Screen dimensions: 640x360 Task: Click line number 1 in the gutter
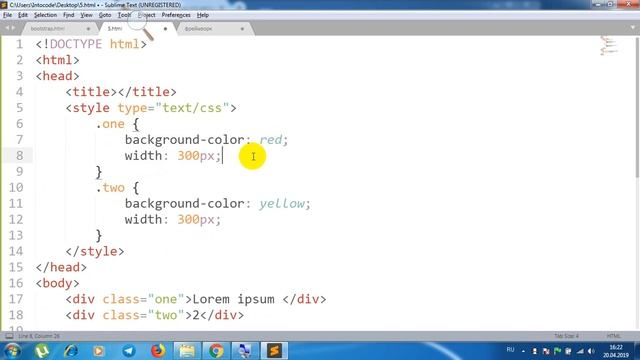(x=19, y=44)
